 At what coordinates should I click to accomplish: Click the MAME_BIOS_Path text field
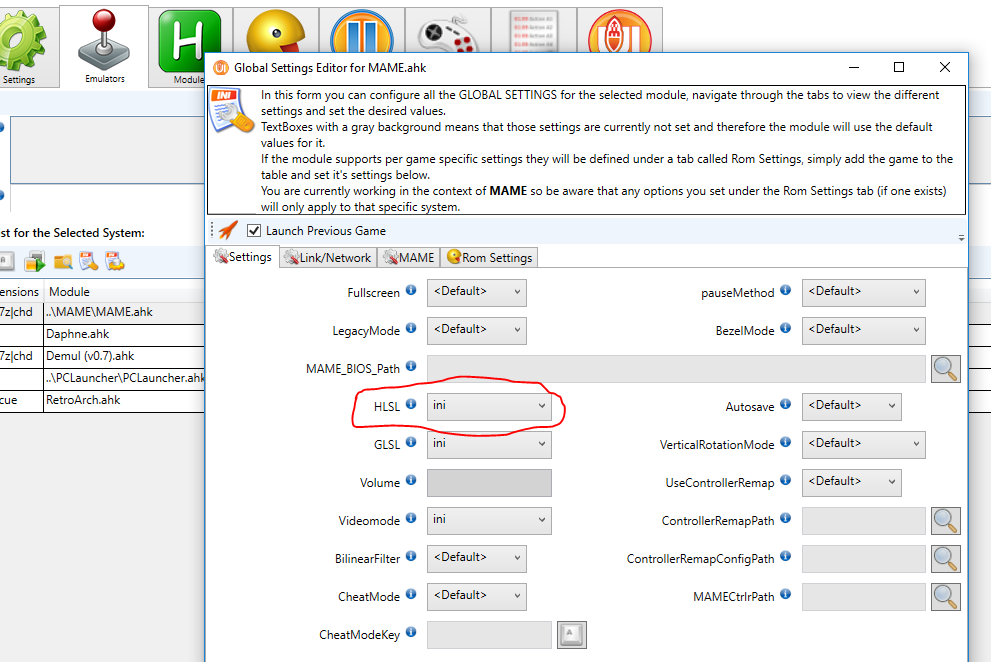pos(676,369)
